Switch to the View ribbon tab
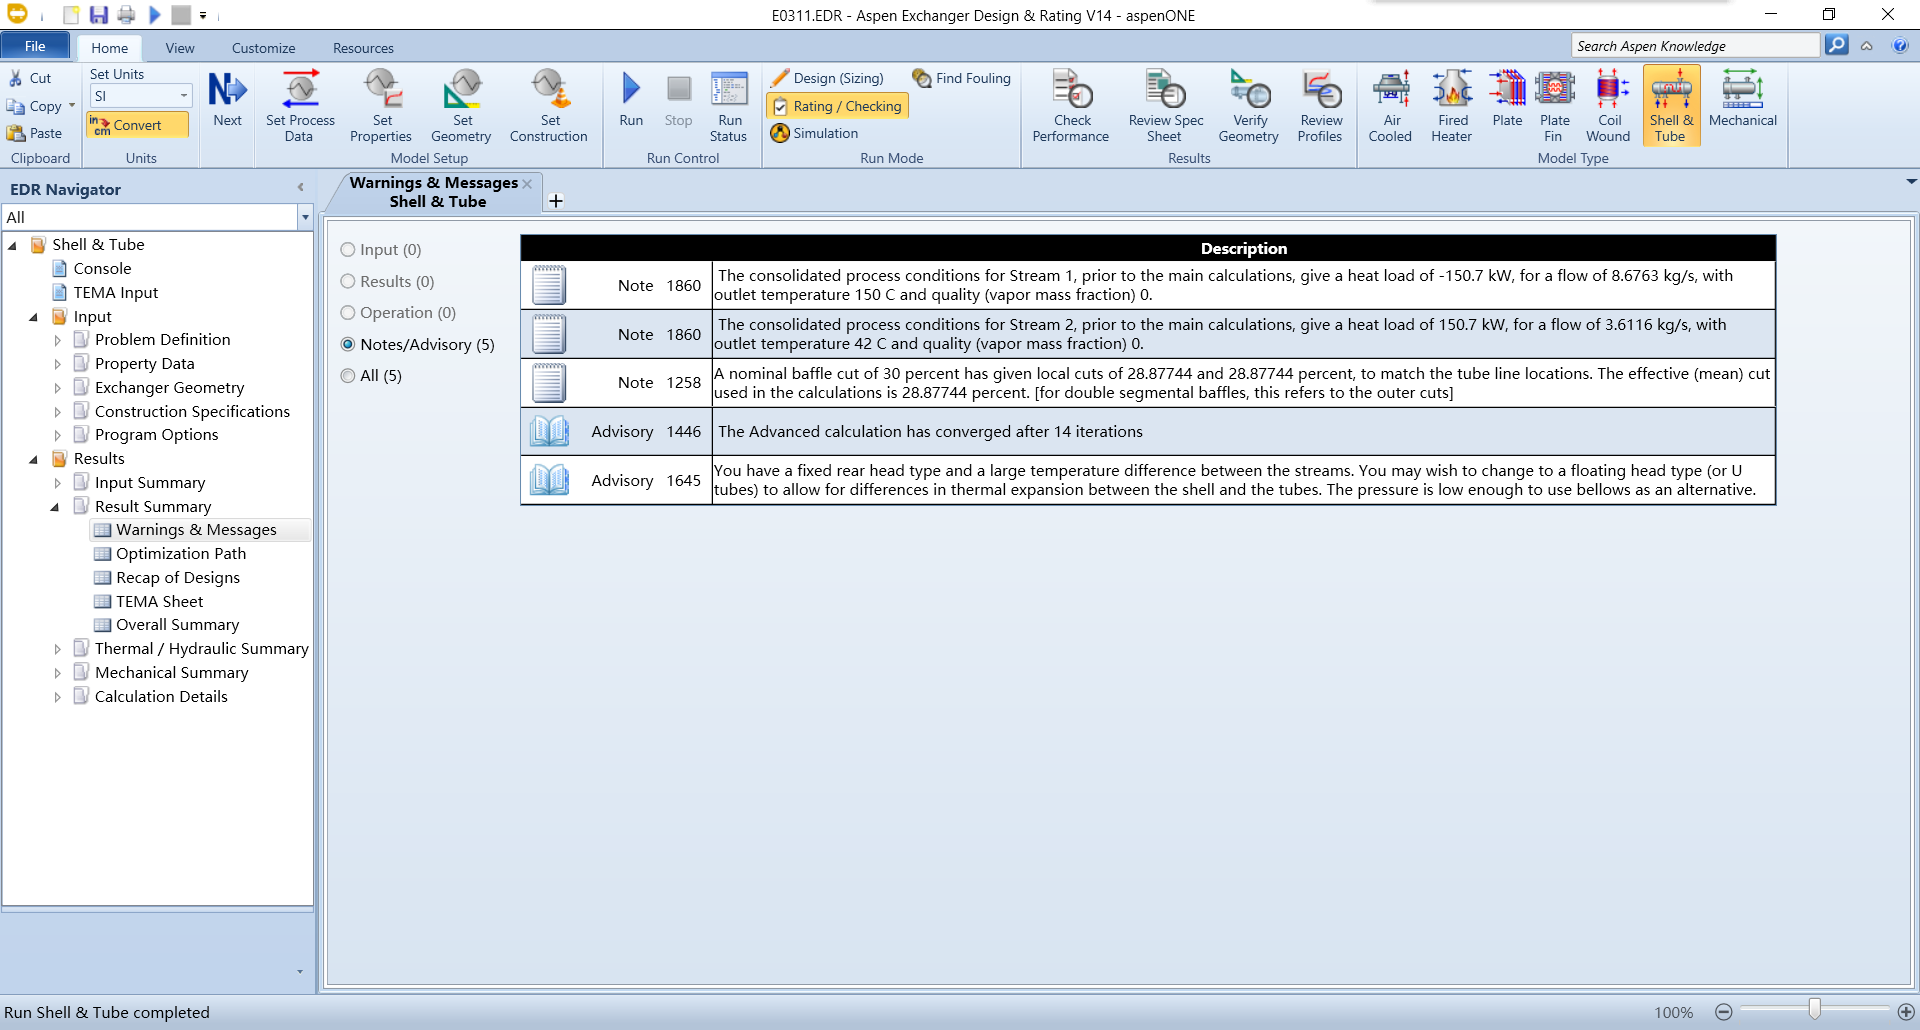The image size is (1920, 1030). click(x=180, y=48)
